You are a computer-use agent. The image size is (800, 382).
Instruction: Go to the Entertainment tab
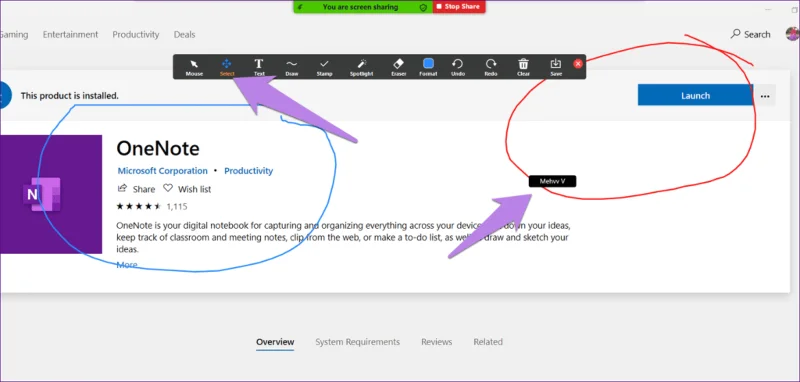pyautogui.click(x=70, y=35)
